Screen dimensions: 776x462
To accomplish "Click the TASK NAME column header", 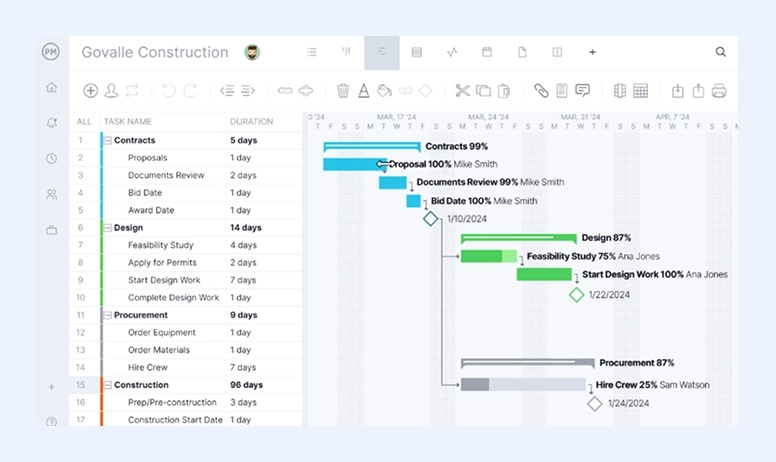I will pos(128,122).
